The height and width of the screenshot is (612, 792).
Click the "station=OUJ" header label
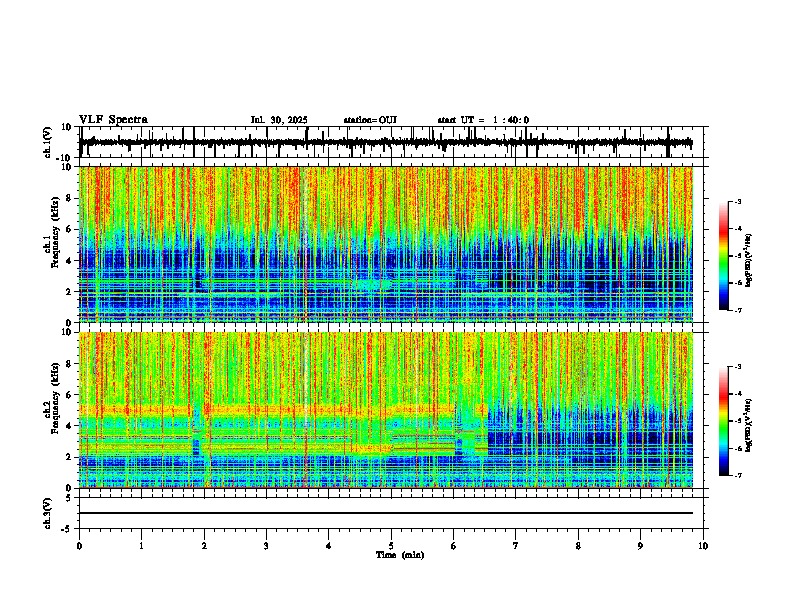[370, 120]
